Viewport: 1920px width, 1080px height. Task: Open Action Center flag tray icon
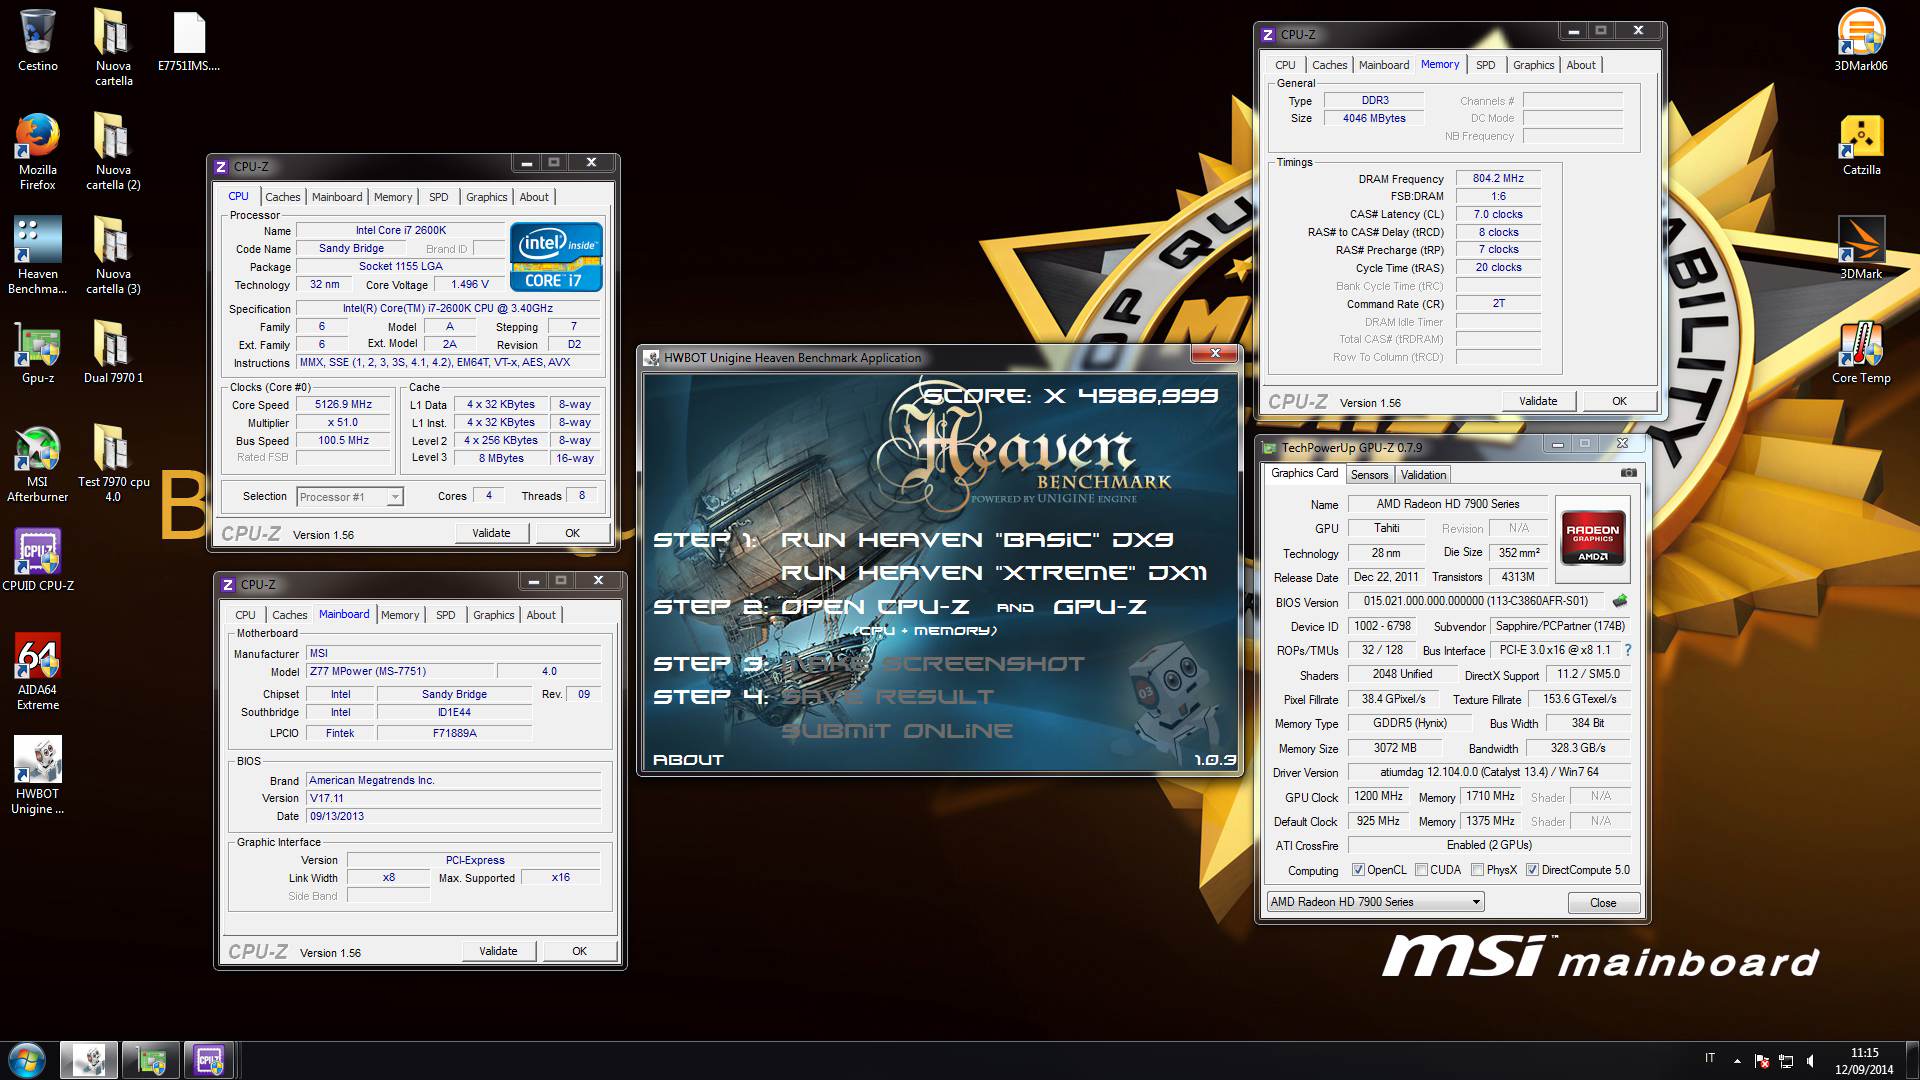tap(1761, 1061)
